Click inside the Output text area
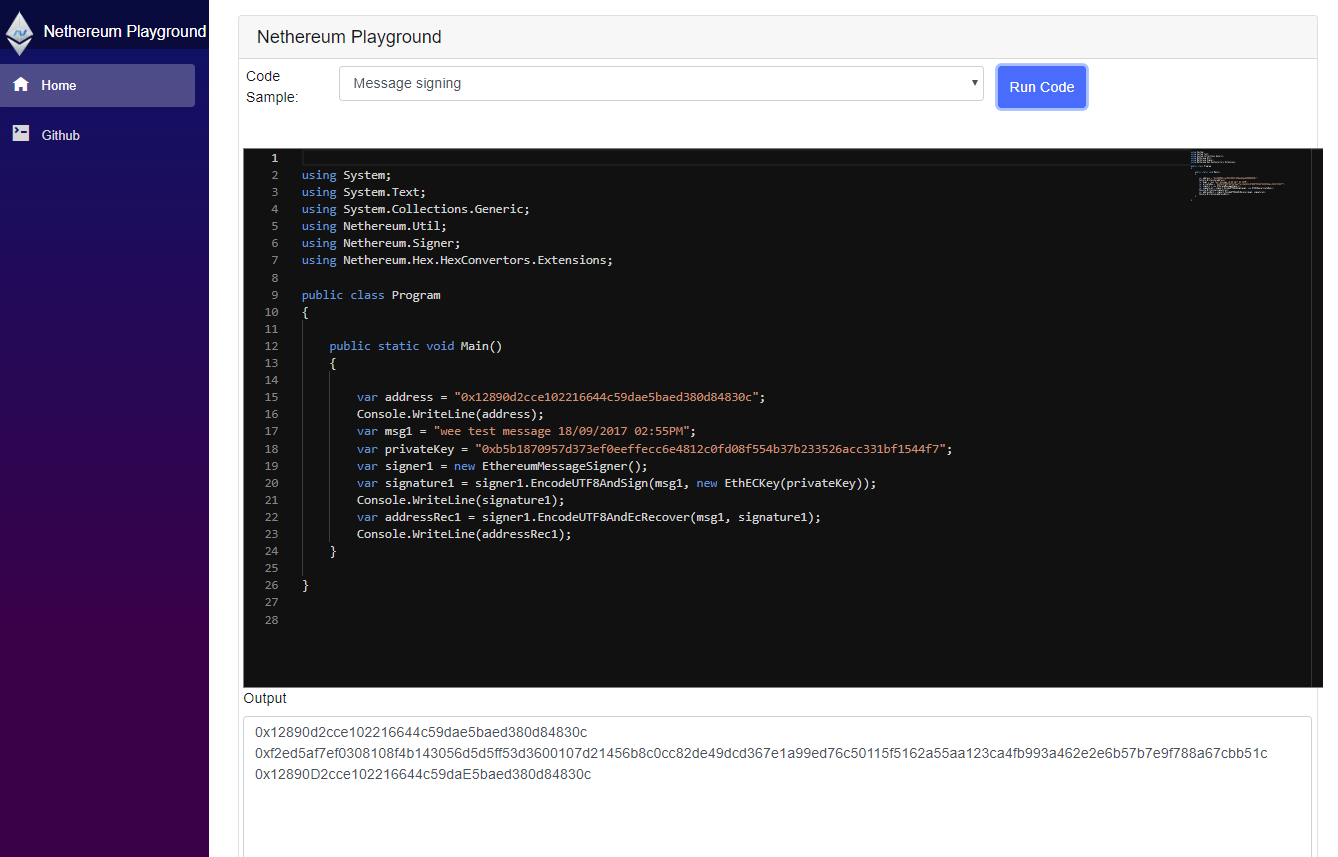1338x857 pixels. point(777,786)
